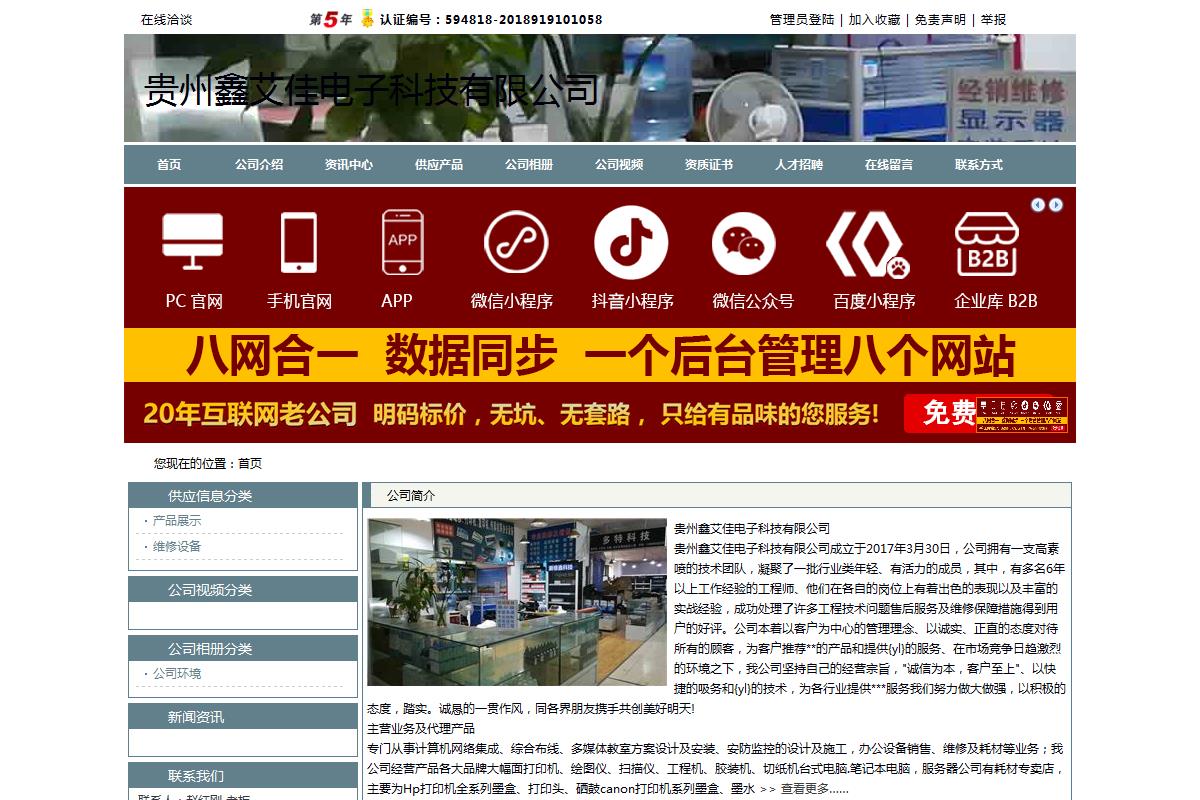Go to next banner slide arrow
Screen dimensions: 1200x800
pos(1056,205)
